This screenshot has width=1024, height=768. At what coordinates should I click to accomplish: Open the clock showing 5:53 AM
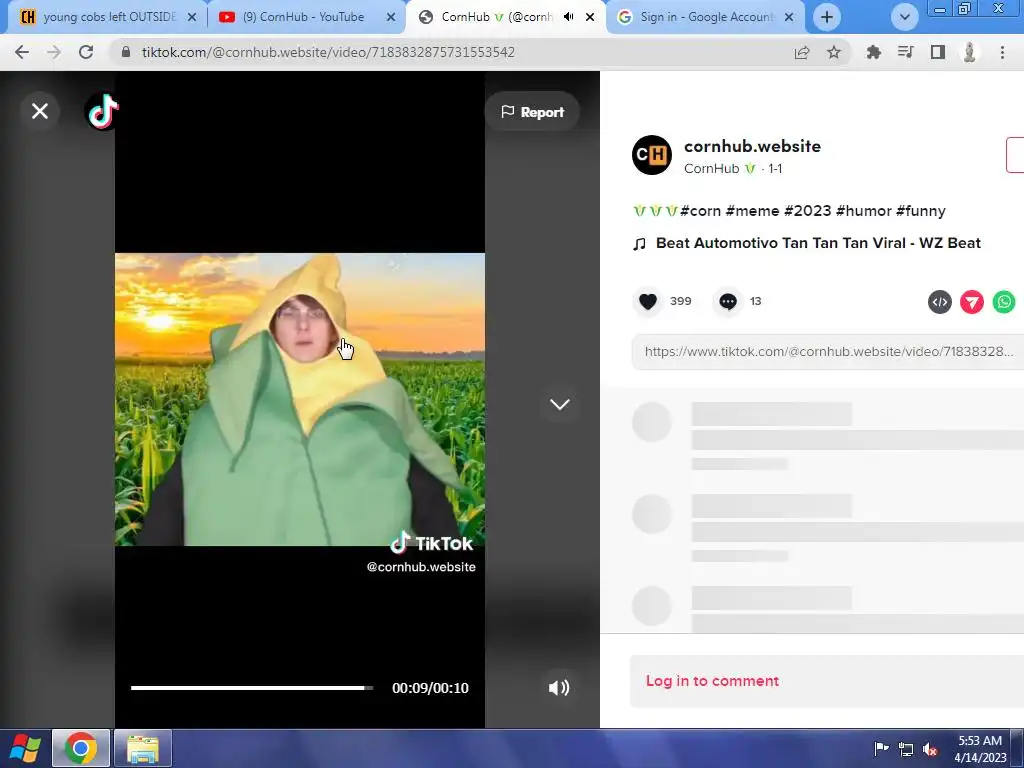(980, 749)
